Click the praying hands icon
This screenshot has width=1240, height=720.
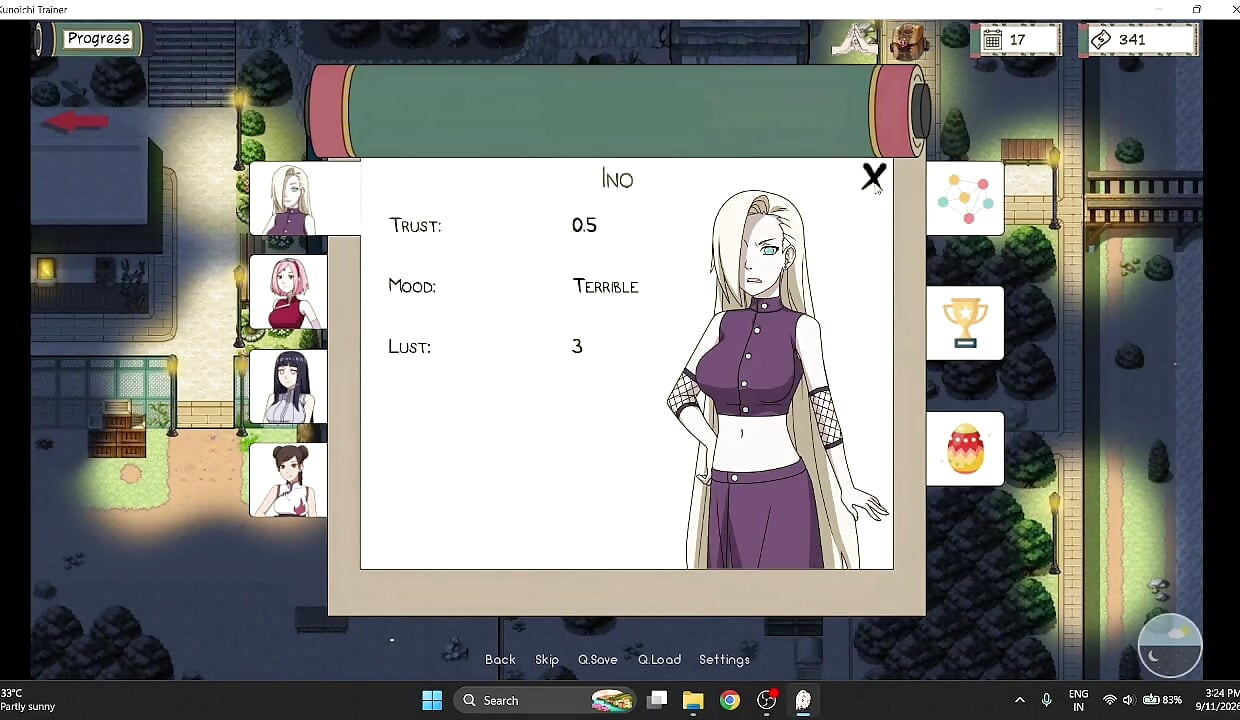(x=856, y=40)
